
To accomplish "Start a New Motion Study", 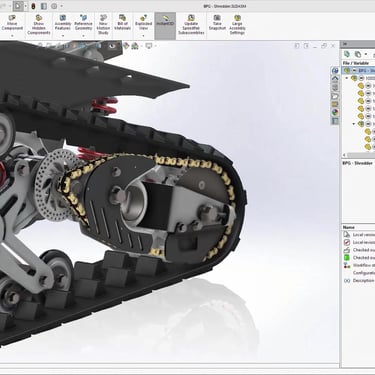I will tap(103, 25).
